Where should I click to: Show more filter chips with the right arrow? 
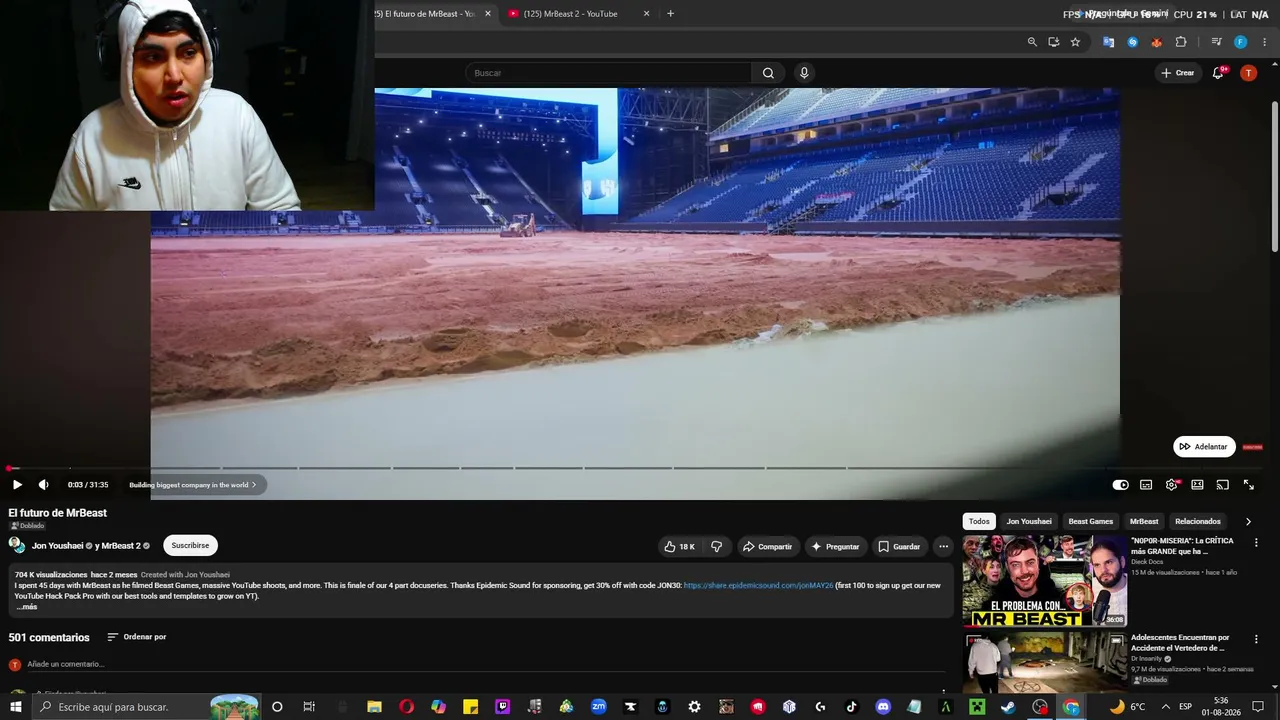[x=1248, y=521]
